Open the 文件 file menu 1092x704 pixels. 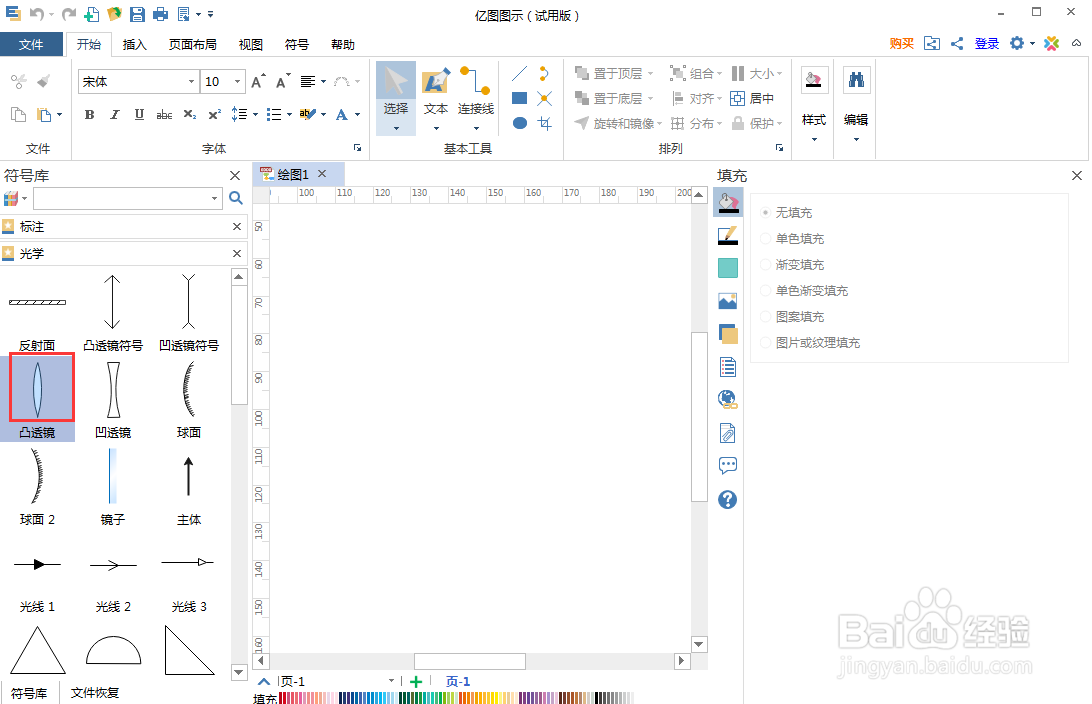coord(31,45)
